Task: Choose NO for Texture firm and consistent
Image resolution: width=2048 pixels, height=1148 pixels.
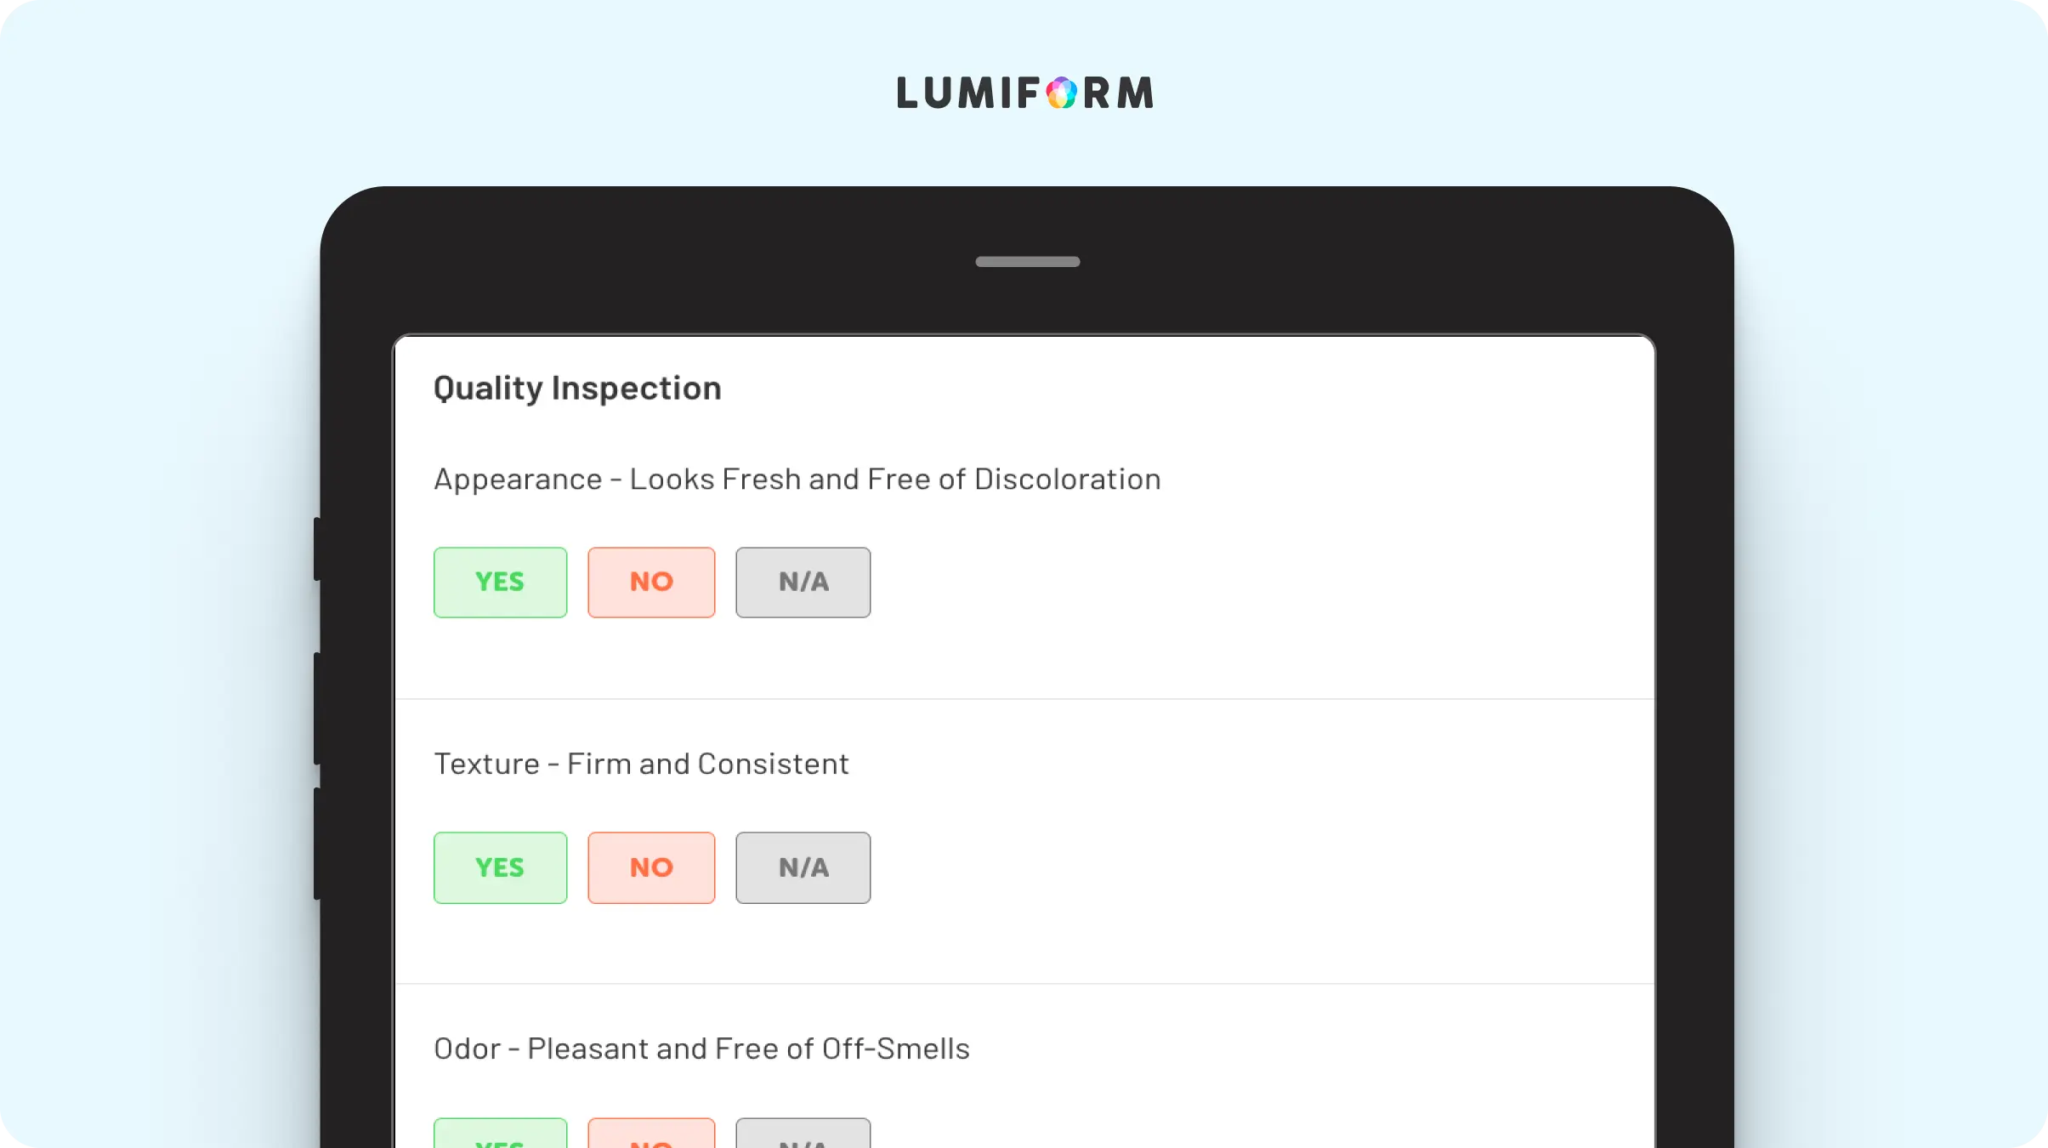Action: click(651, 867)
